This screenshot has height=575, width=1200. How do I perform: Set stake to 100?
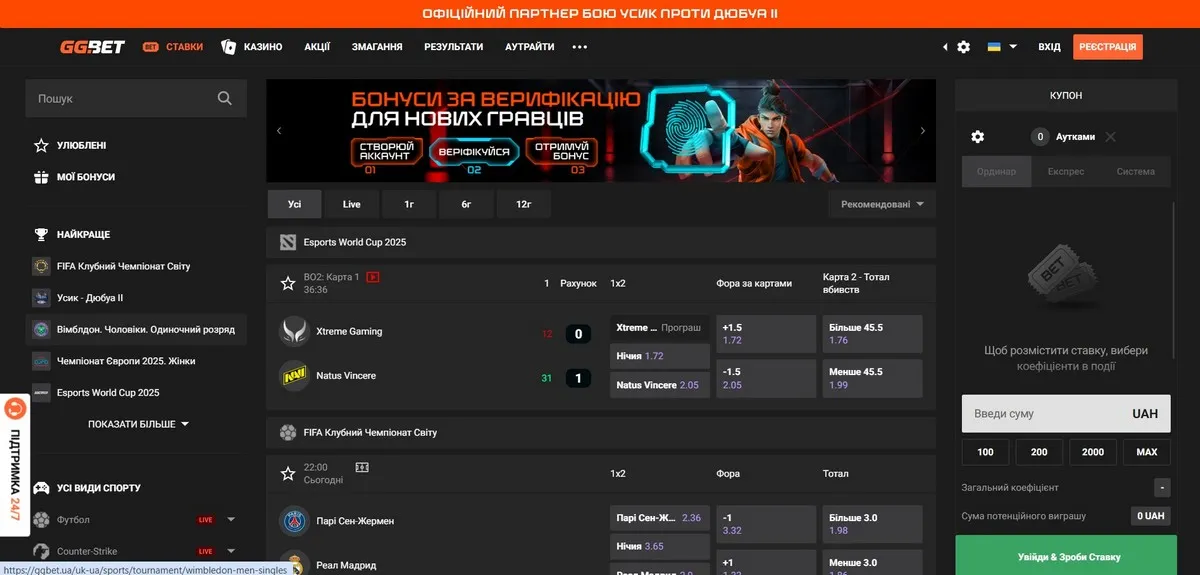[986, 452]
